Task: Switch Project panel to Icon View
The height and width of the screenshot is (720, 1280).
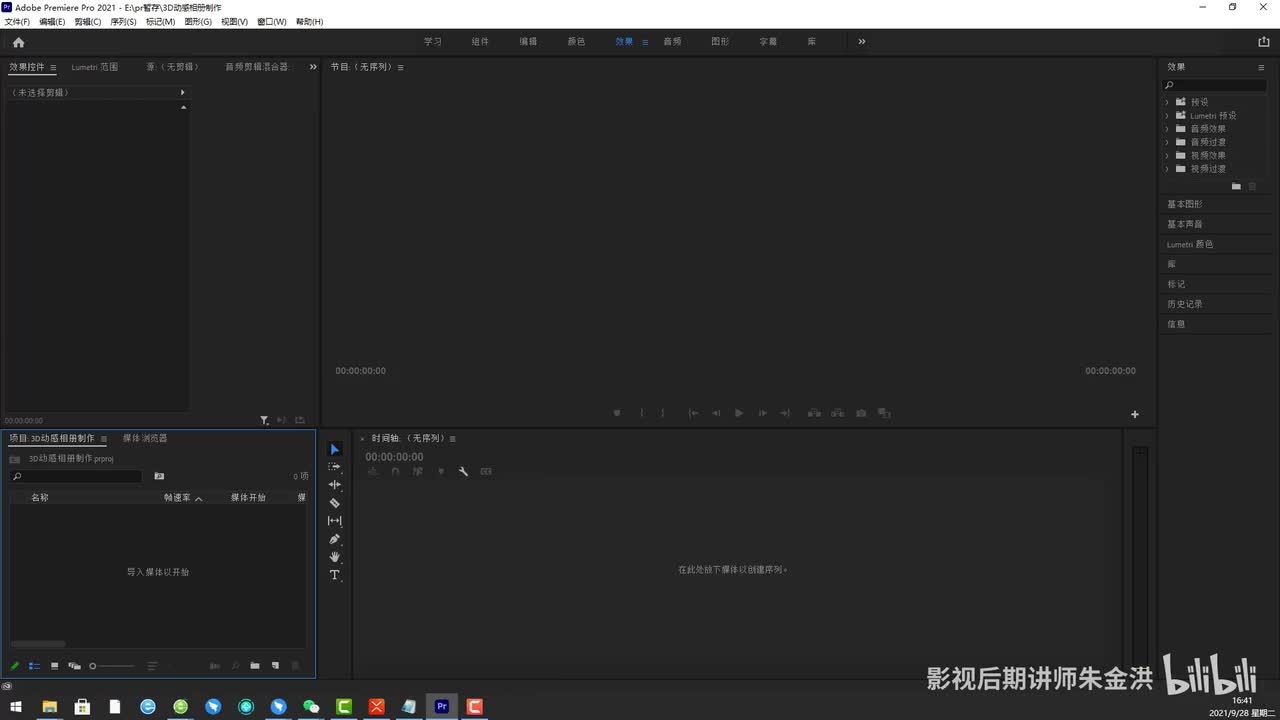Action: point(54,666)
